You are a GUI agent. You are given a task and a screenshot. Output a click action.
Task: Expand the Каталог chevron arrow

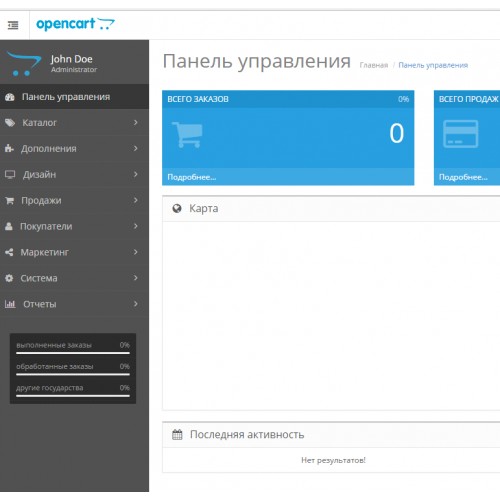[x=136, y=122]
